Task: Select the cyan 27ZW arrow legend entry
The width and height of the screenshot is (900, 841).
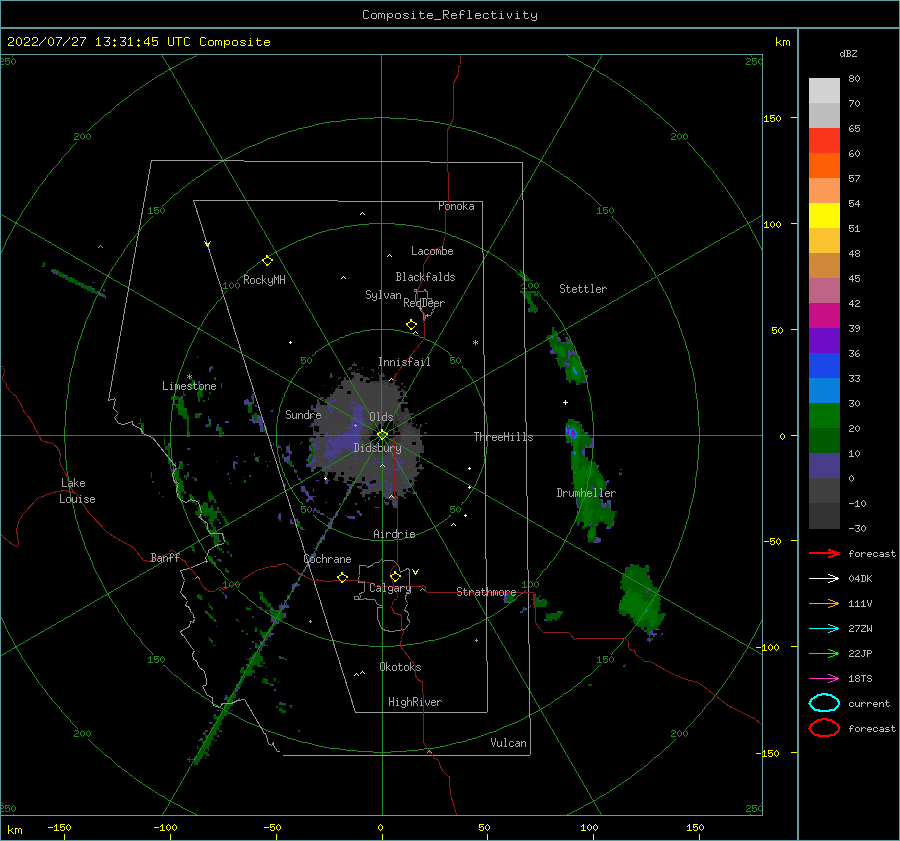Action: 824,629
